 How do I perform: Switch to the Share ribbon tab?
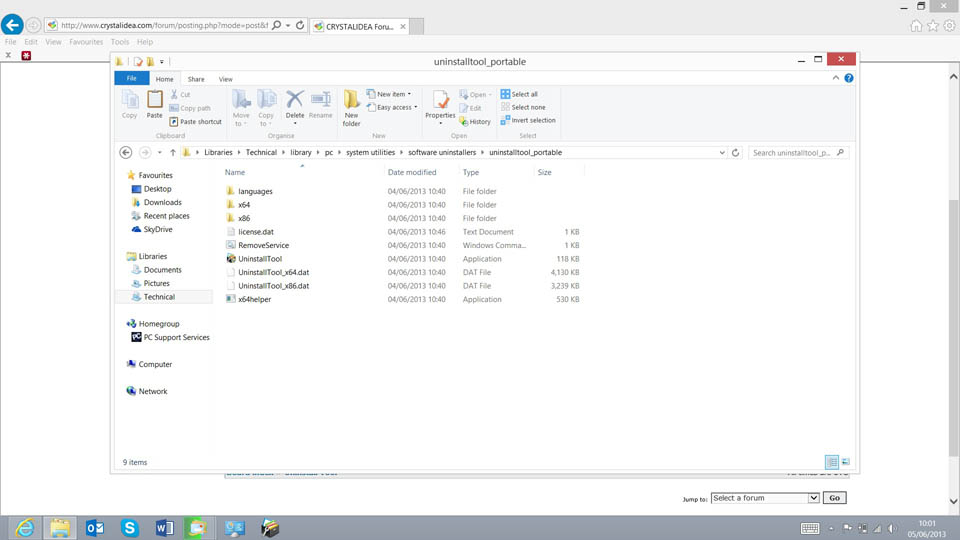196,79
